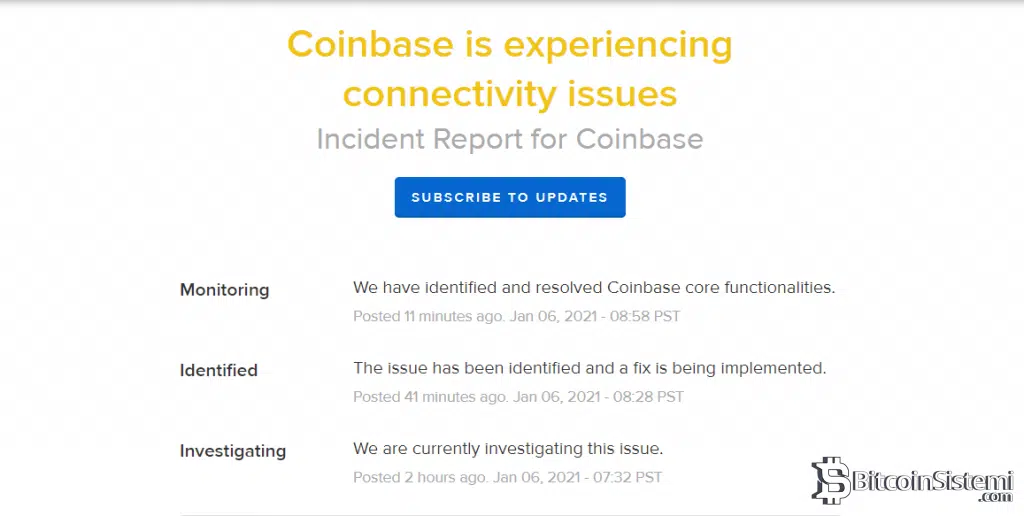This screenshot has width=1024, height=516.
Task: Click the 'Posted 41 minutes ago' timestamp
Action: (x=431, y=396)
